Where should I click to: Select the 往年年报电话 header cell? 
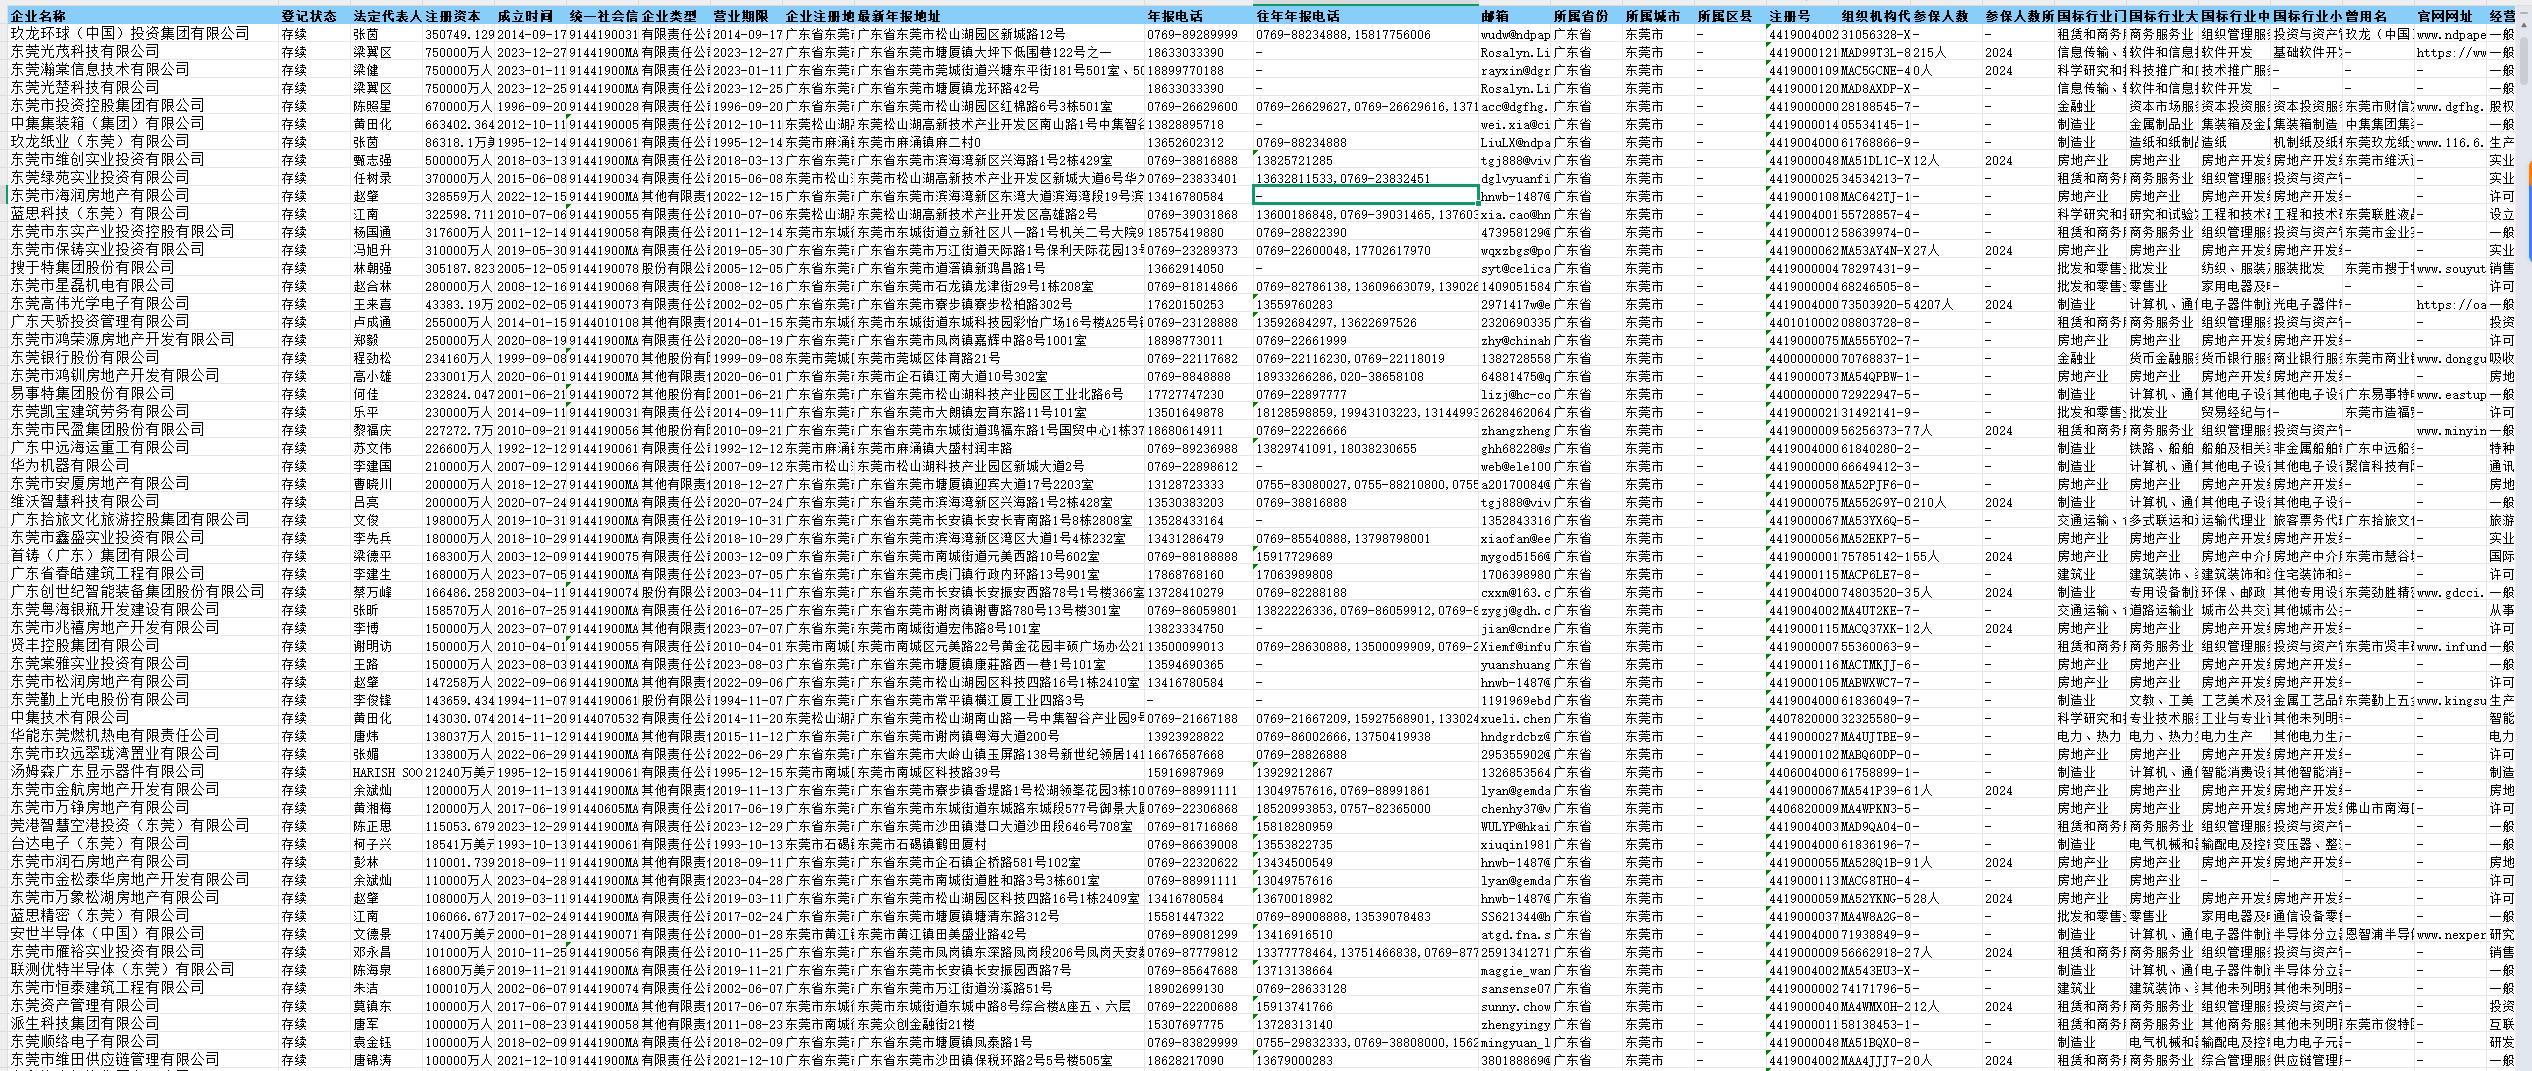tap(1298, 16)
